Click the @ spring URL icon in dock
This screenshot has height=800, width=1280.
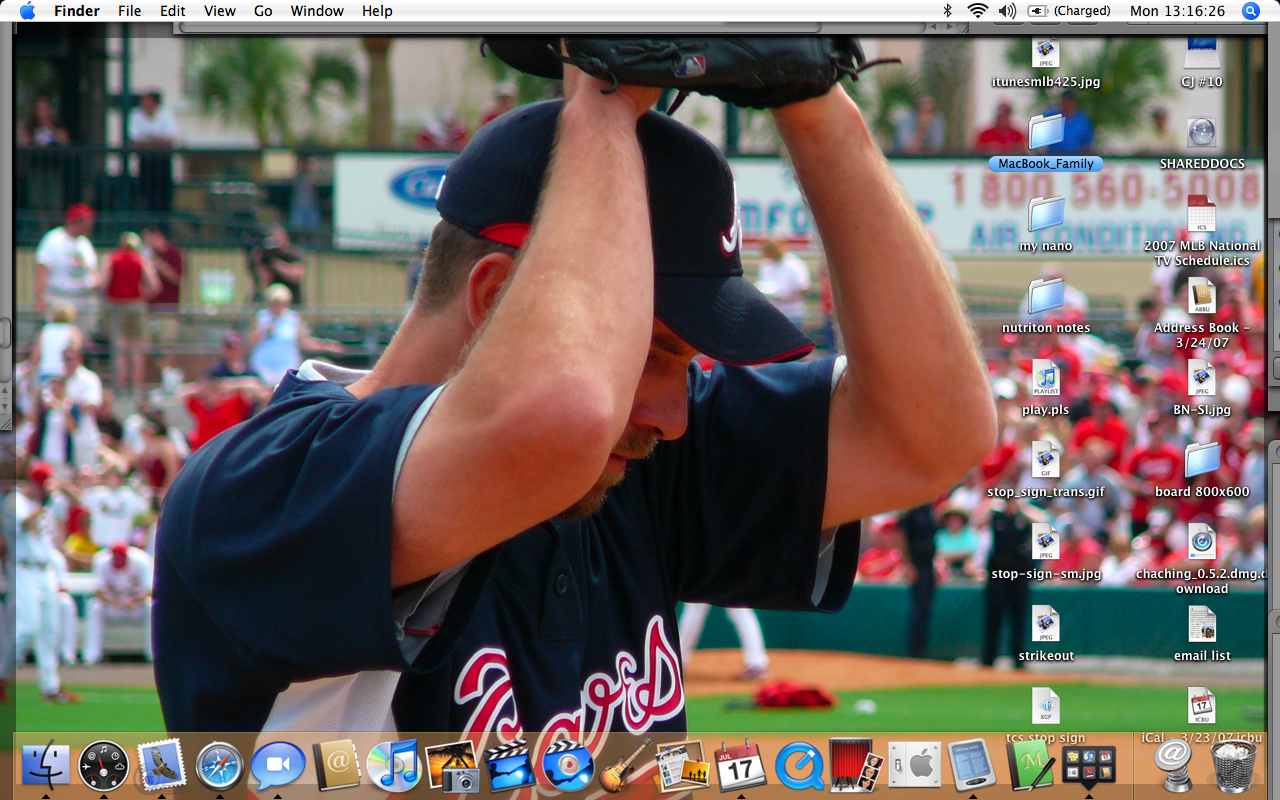1173,766
